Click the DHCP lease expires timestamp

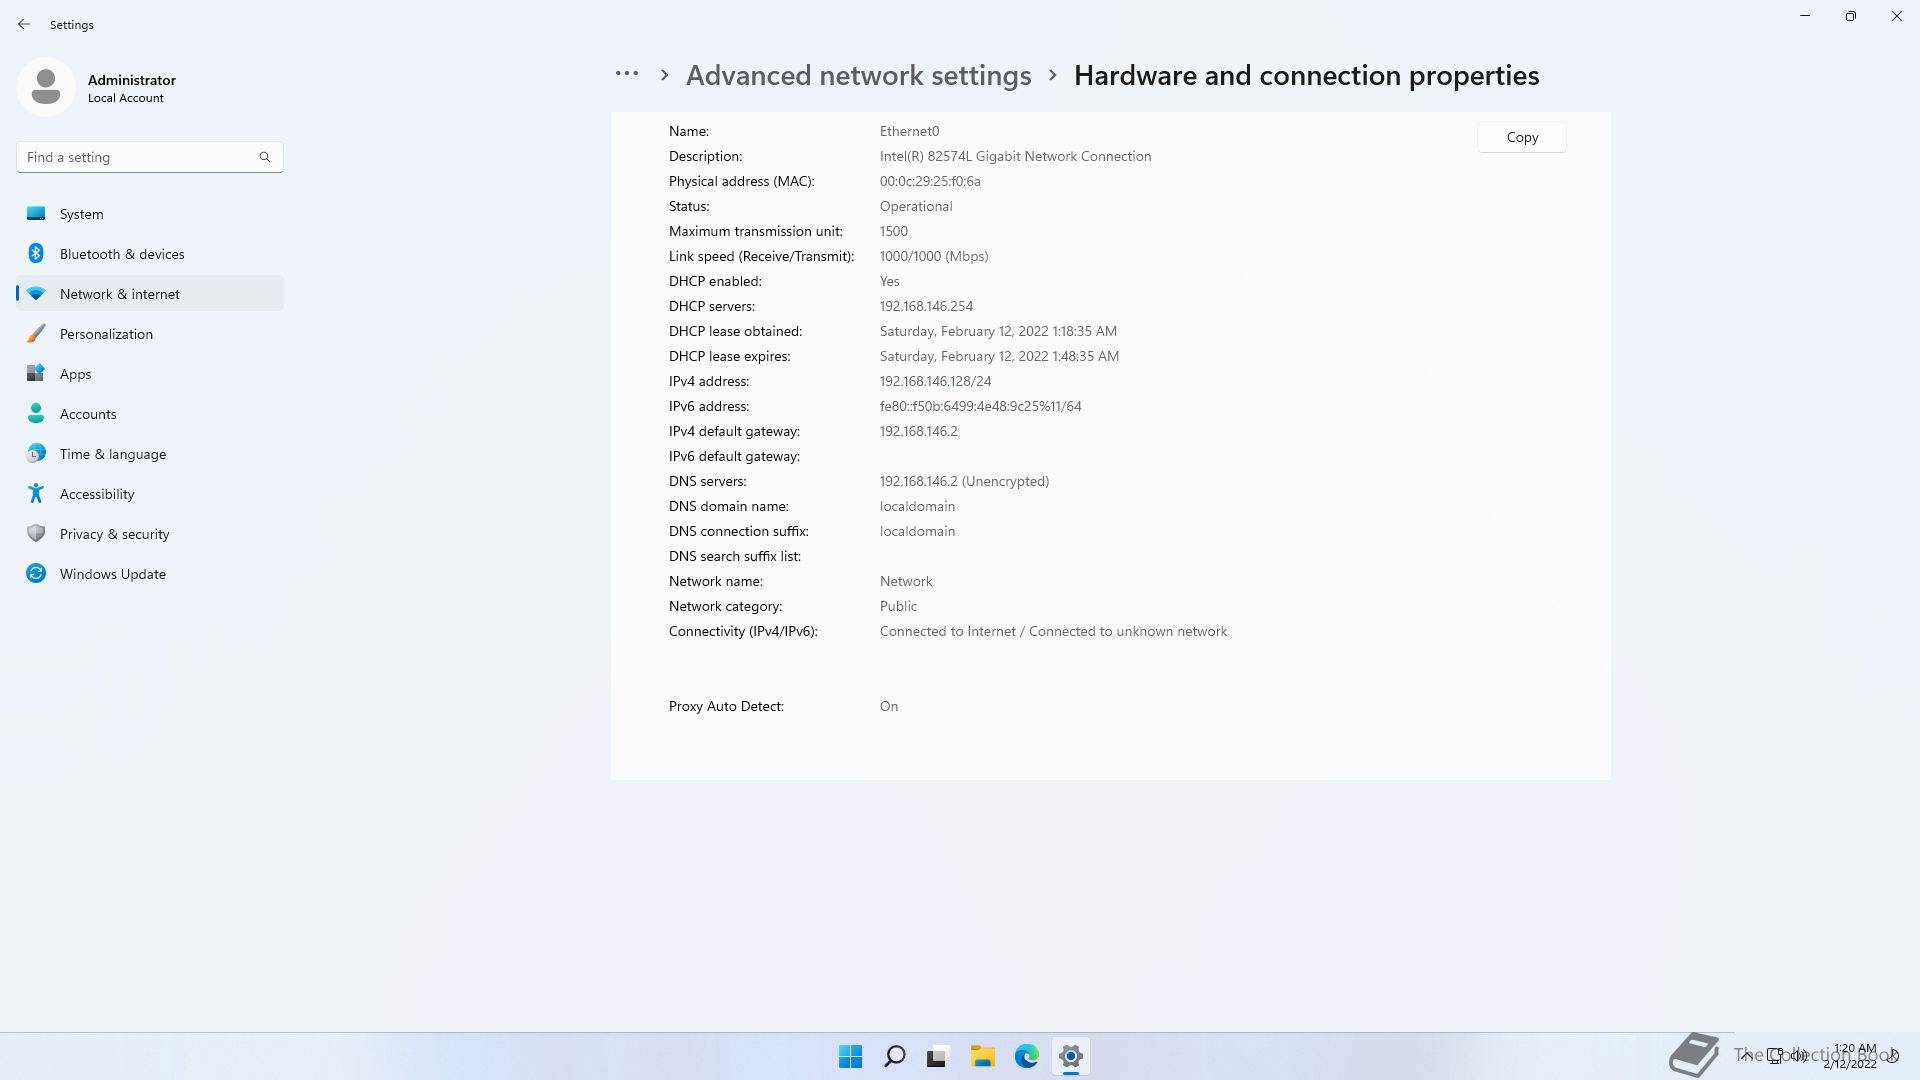pyautogui.click(x=999, y=356)
